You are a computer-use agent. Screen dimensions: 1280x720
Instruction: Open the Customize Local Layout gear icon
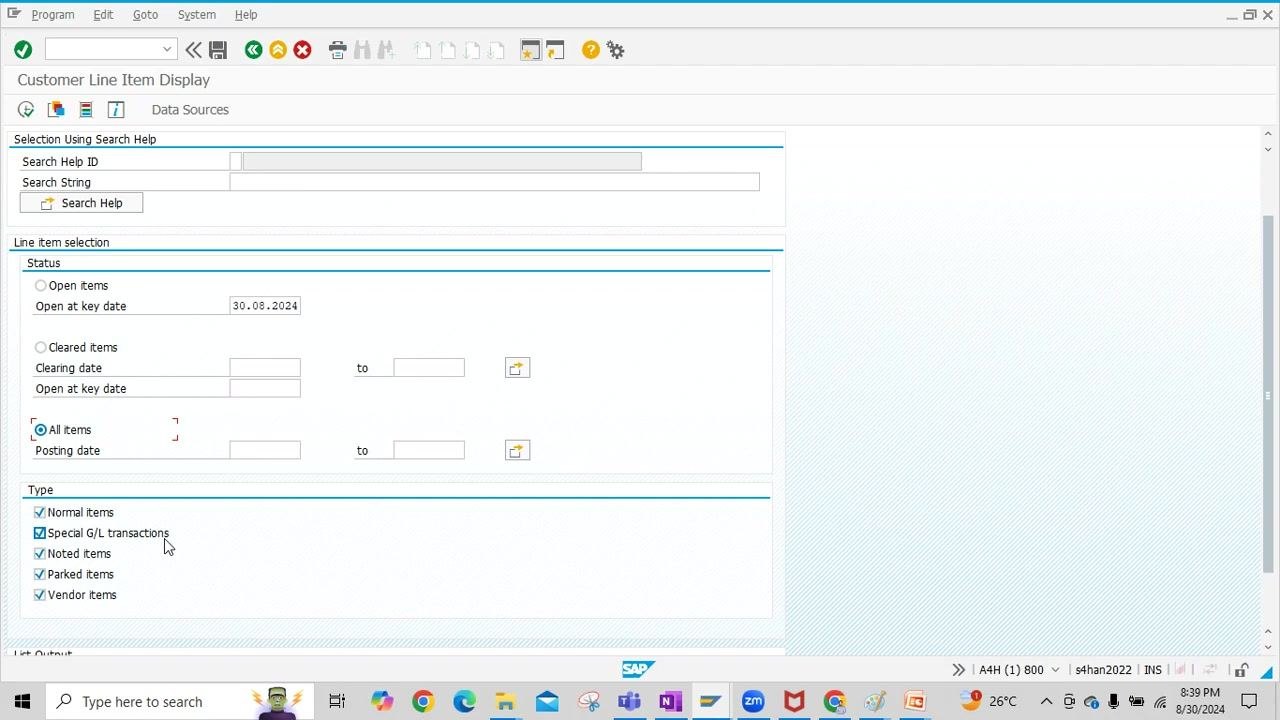(616, 50)
